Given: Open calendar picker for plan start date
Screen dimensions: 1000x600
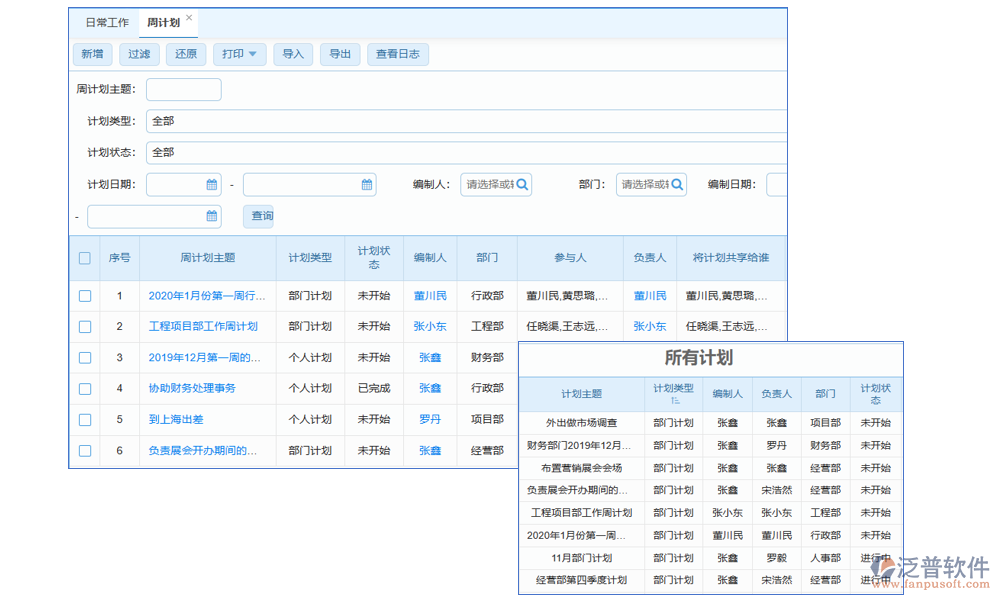Looking at the screenshot, I should (x=212, y=185).
